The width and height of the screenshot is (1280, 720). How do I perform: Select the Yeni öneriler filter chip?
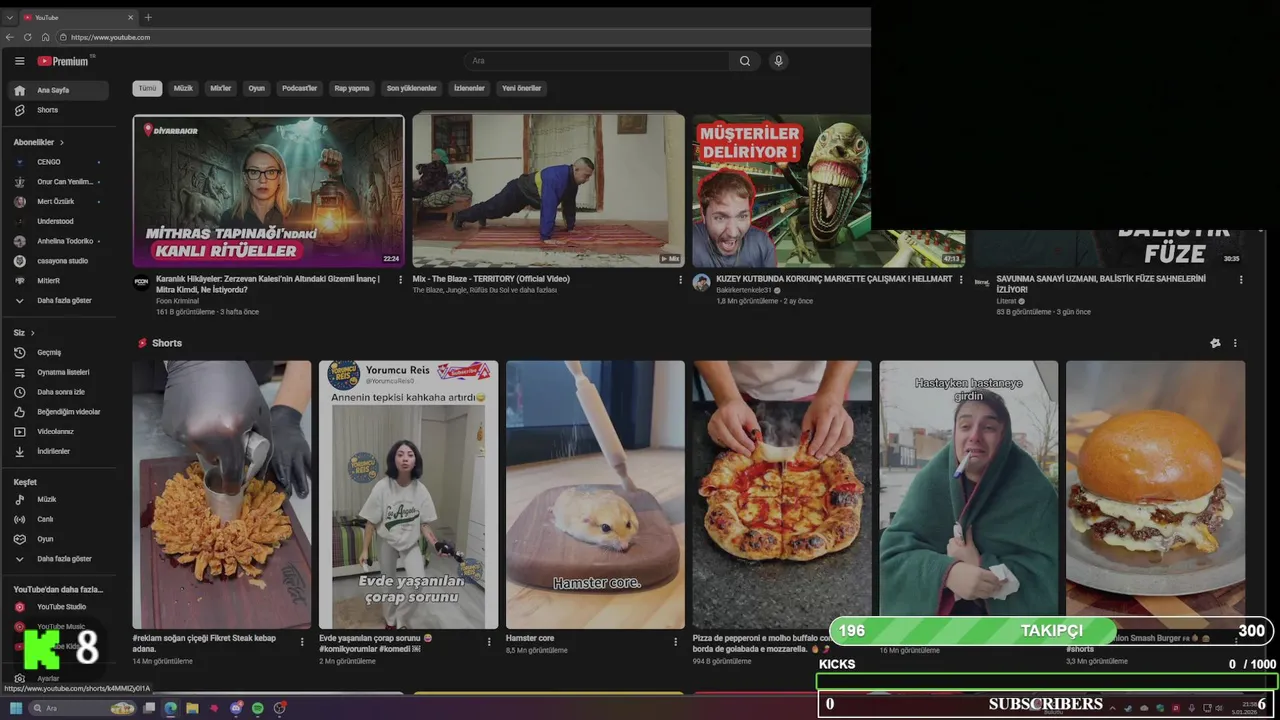point(521,88)
